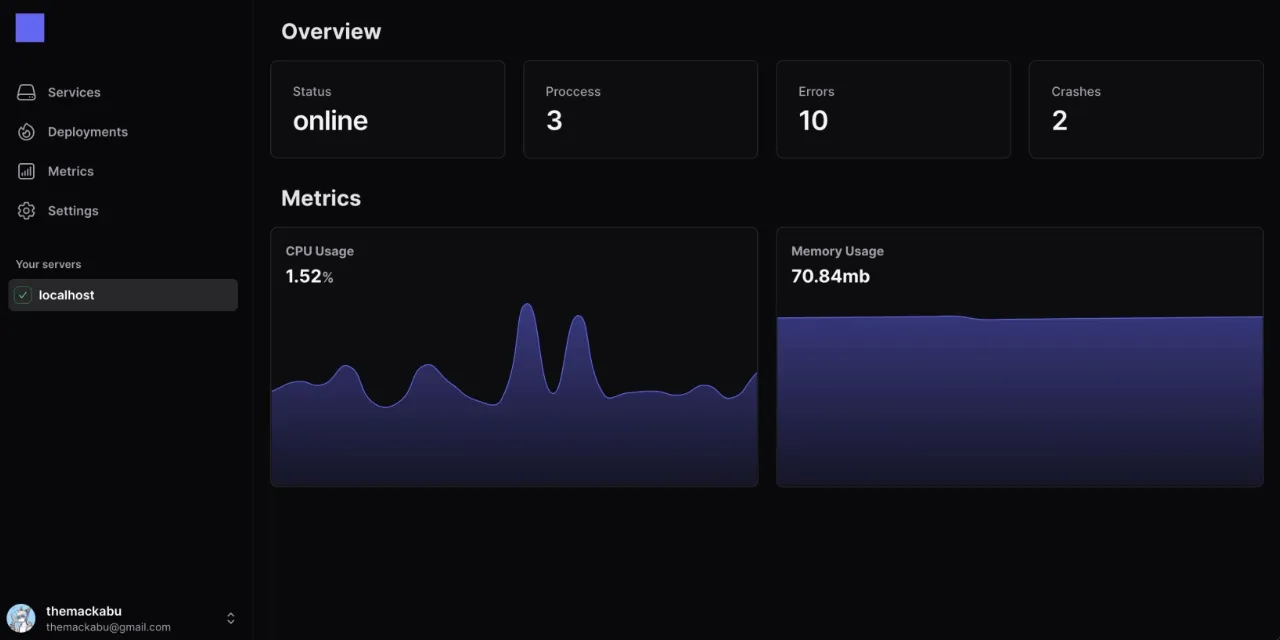Open the Metrics sidebar label
The image size is (1280, 640).
pos(71,171)
